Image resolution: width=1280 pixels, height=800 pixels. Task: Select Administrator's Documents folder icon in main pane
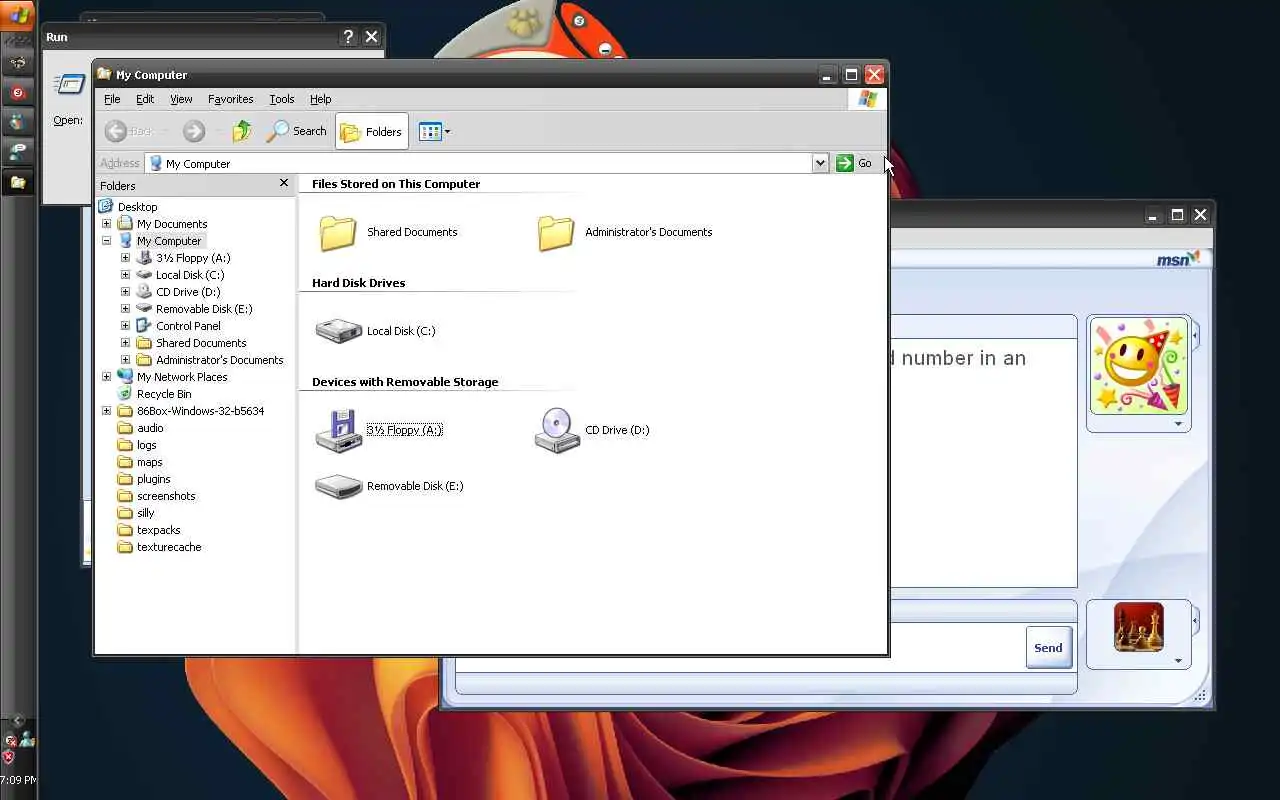[556, 233]
